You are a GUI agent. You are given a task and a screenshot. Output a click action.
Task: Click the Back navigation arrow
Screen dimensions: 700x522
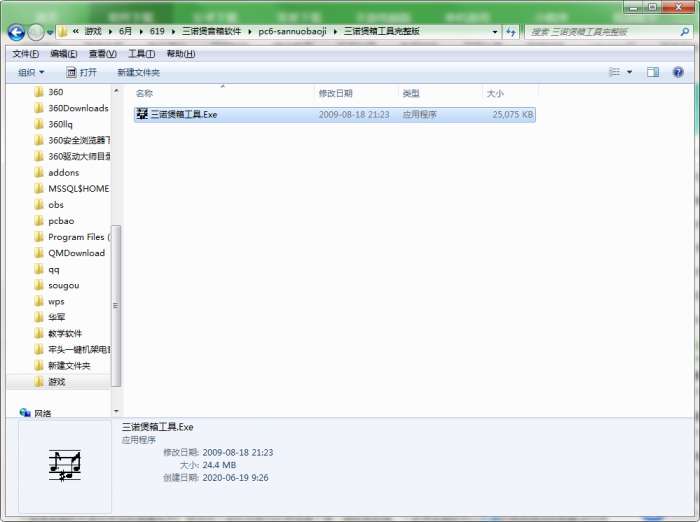click(x=16, y=32)
